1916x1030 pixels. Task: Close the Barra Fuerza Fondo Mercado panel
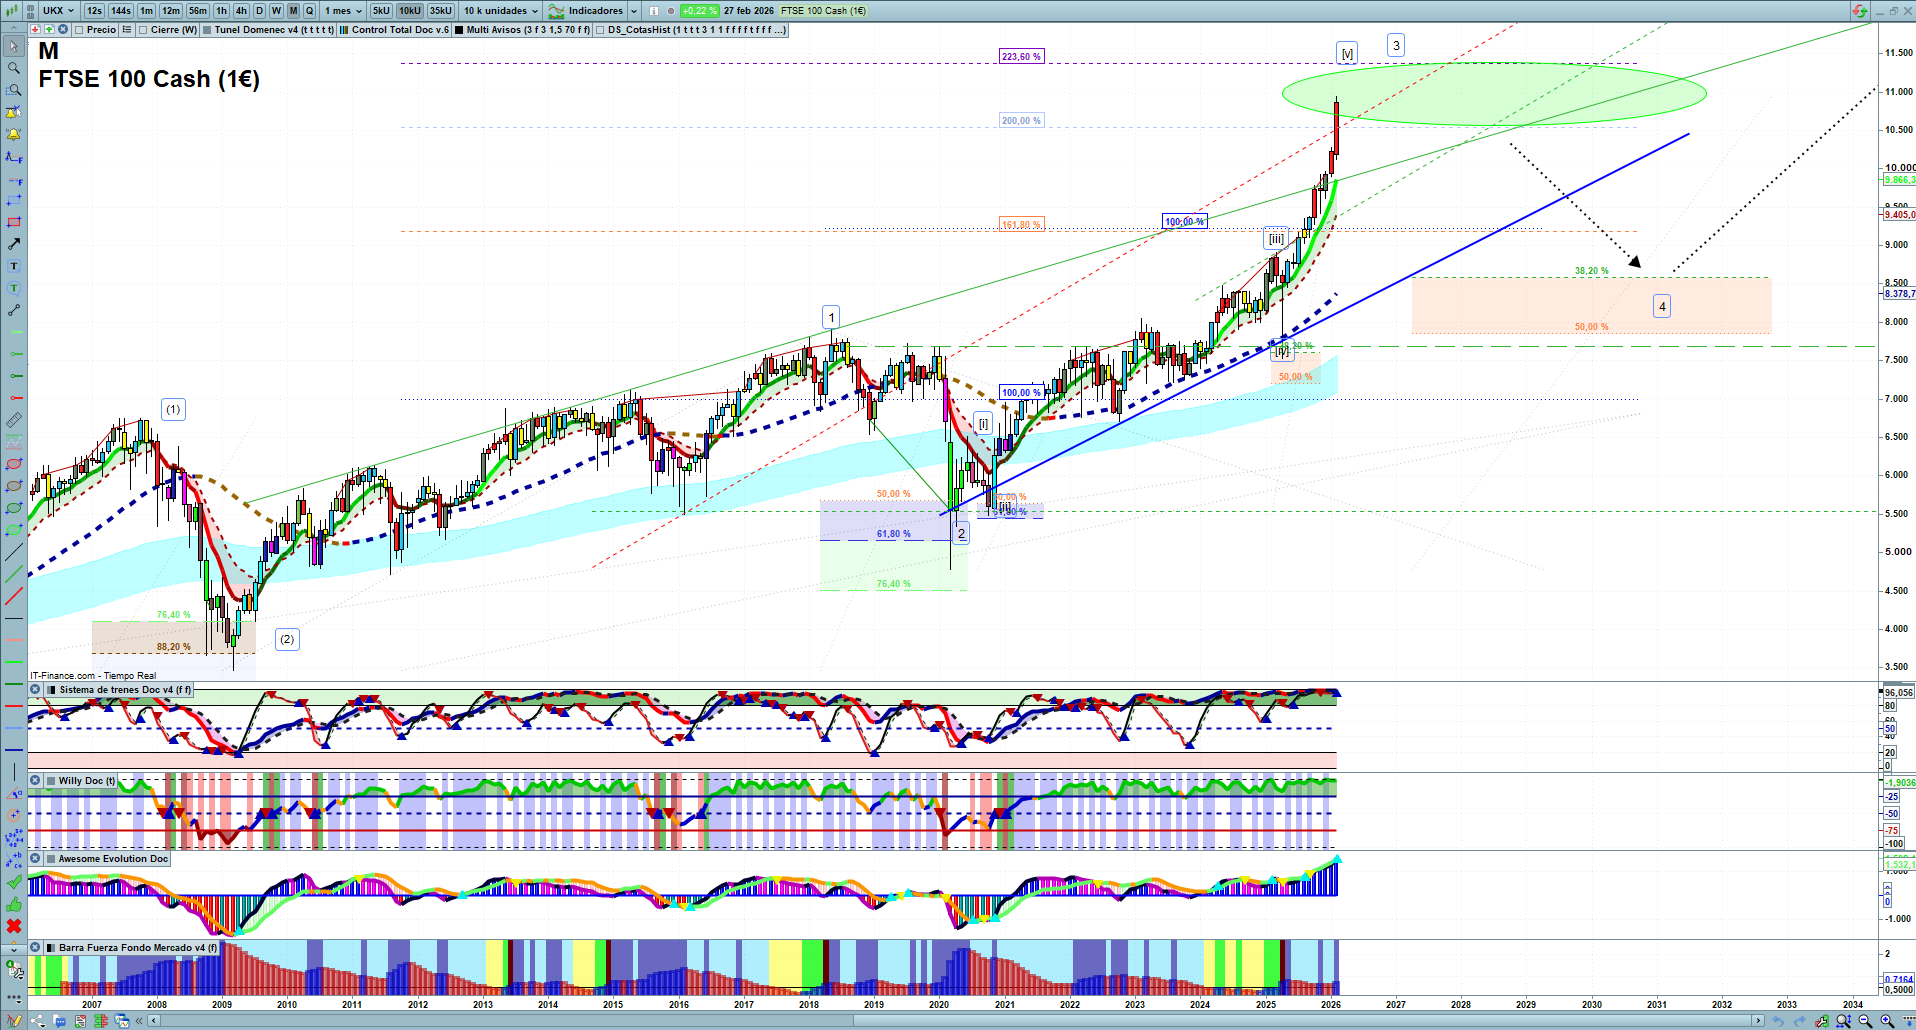[35, 948]
